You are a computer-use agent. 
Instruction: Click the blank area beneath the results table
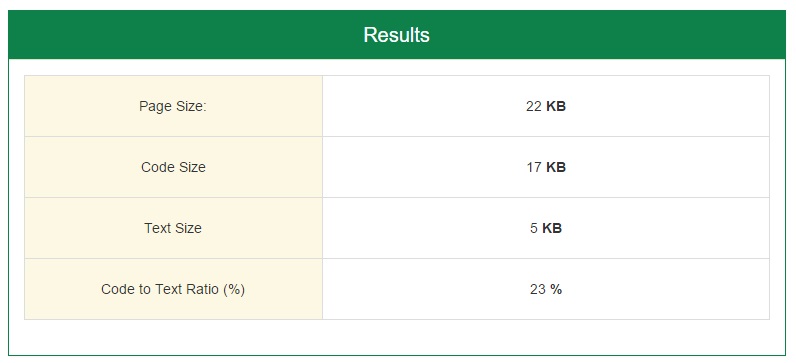[x=396, y=337]
